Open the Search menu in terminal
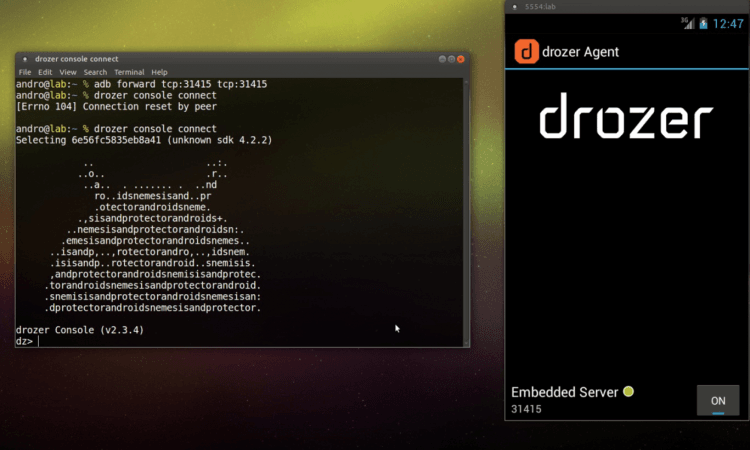Screen dimensions: 750x450 click(95, 72)
